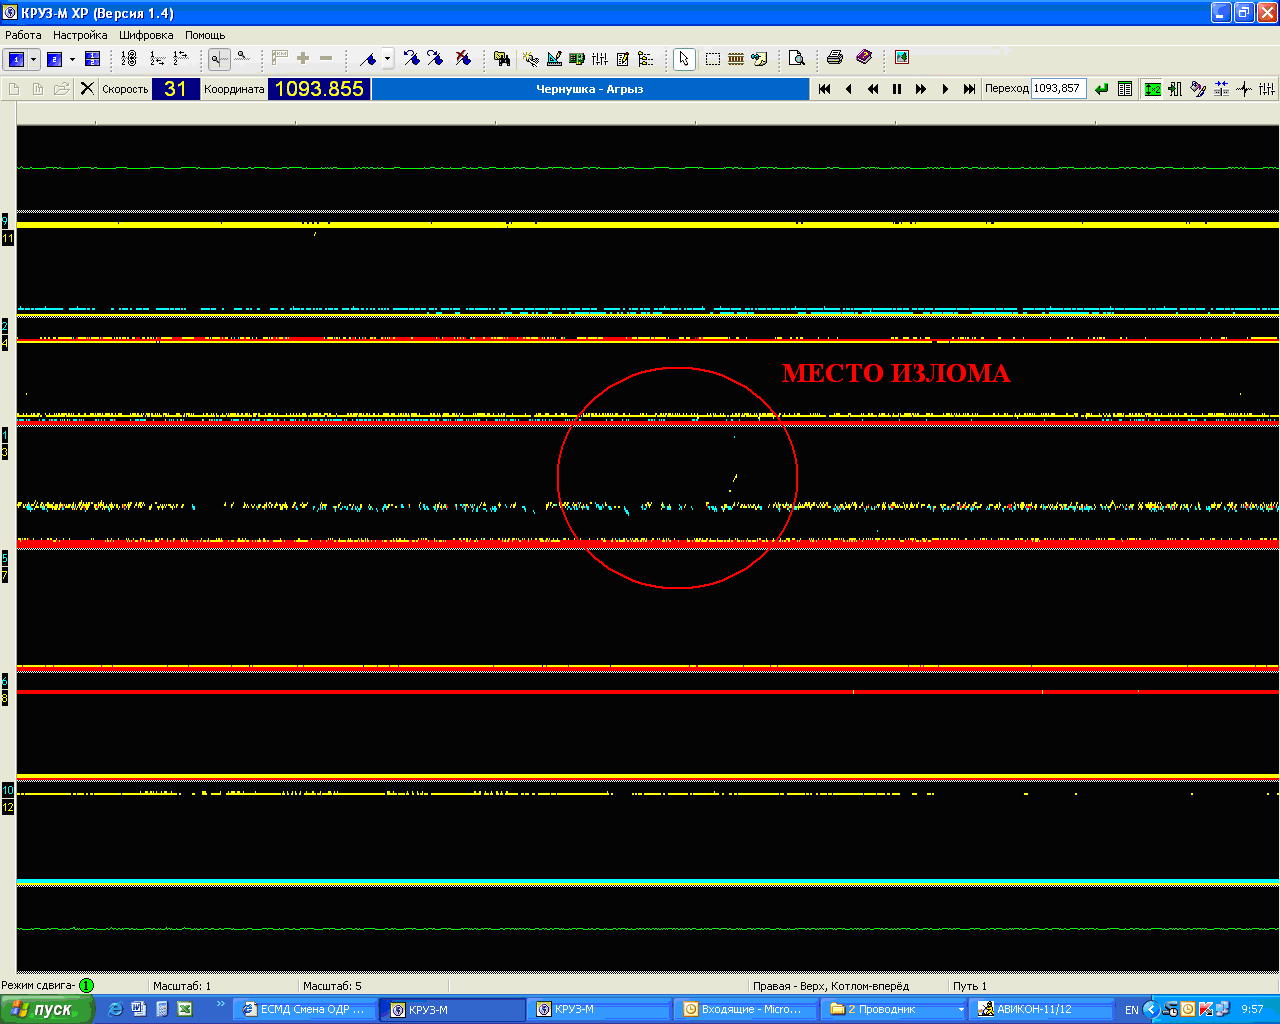
Task: Click the Переход coordinate input field
Action: 1058,89
